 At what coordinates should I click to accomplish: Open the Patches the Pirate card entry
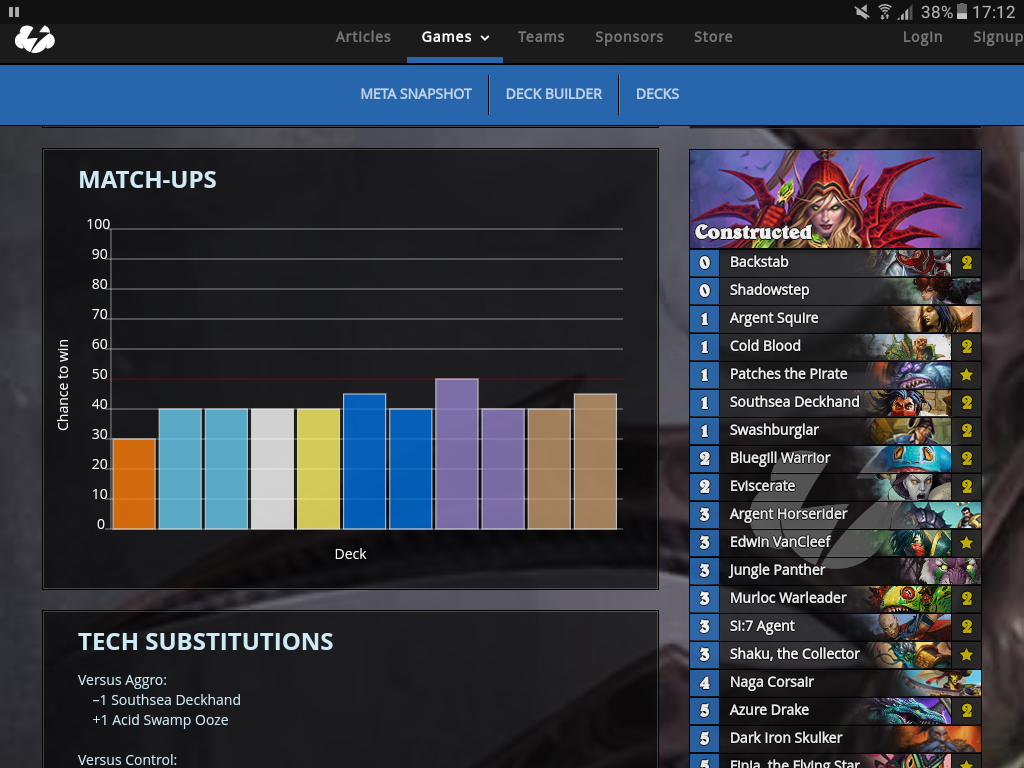(835, 375)
